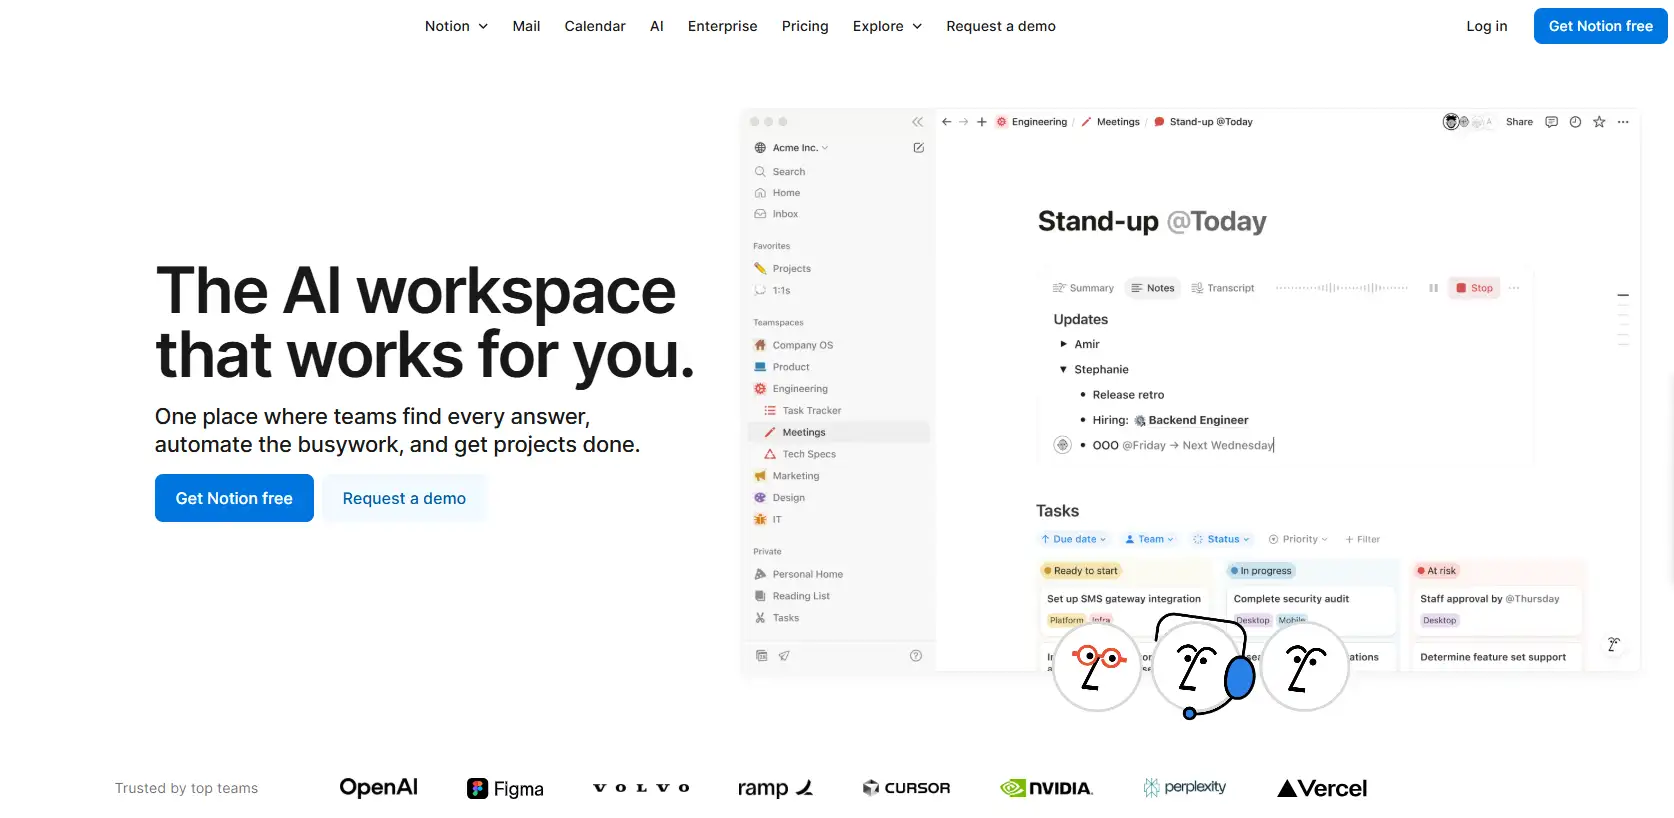The image size is (1674, 818).
Task: Open the Team filter dropdown
Action: coord(1149,539)
